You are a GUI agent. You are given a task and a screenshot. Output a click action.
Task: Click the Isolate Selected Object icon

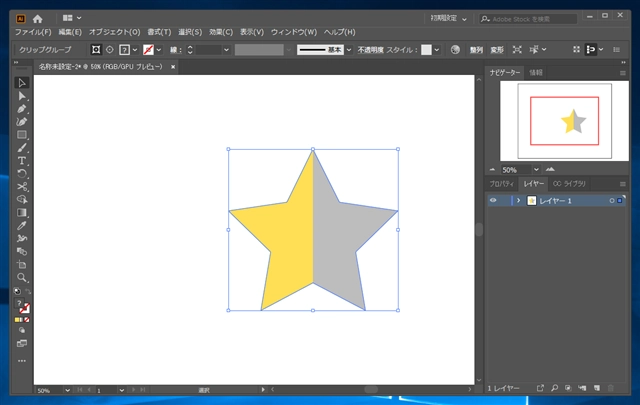(x=517, y=50)
